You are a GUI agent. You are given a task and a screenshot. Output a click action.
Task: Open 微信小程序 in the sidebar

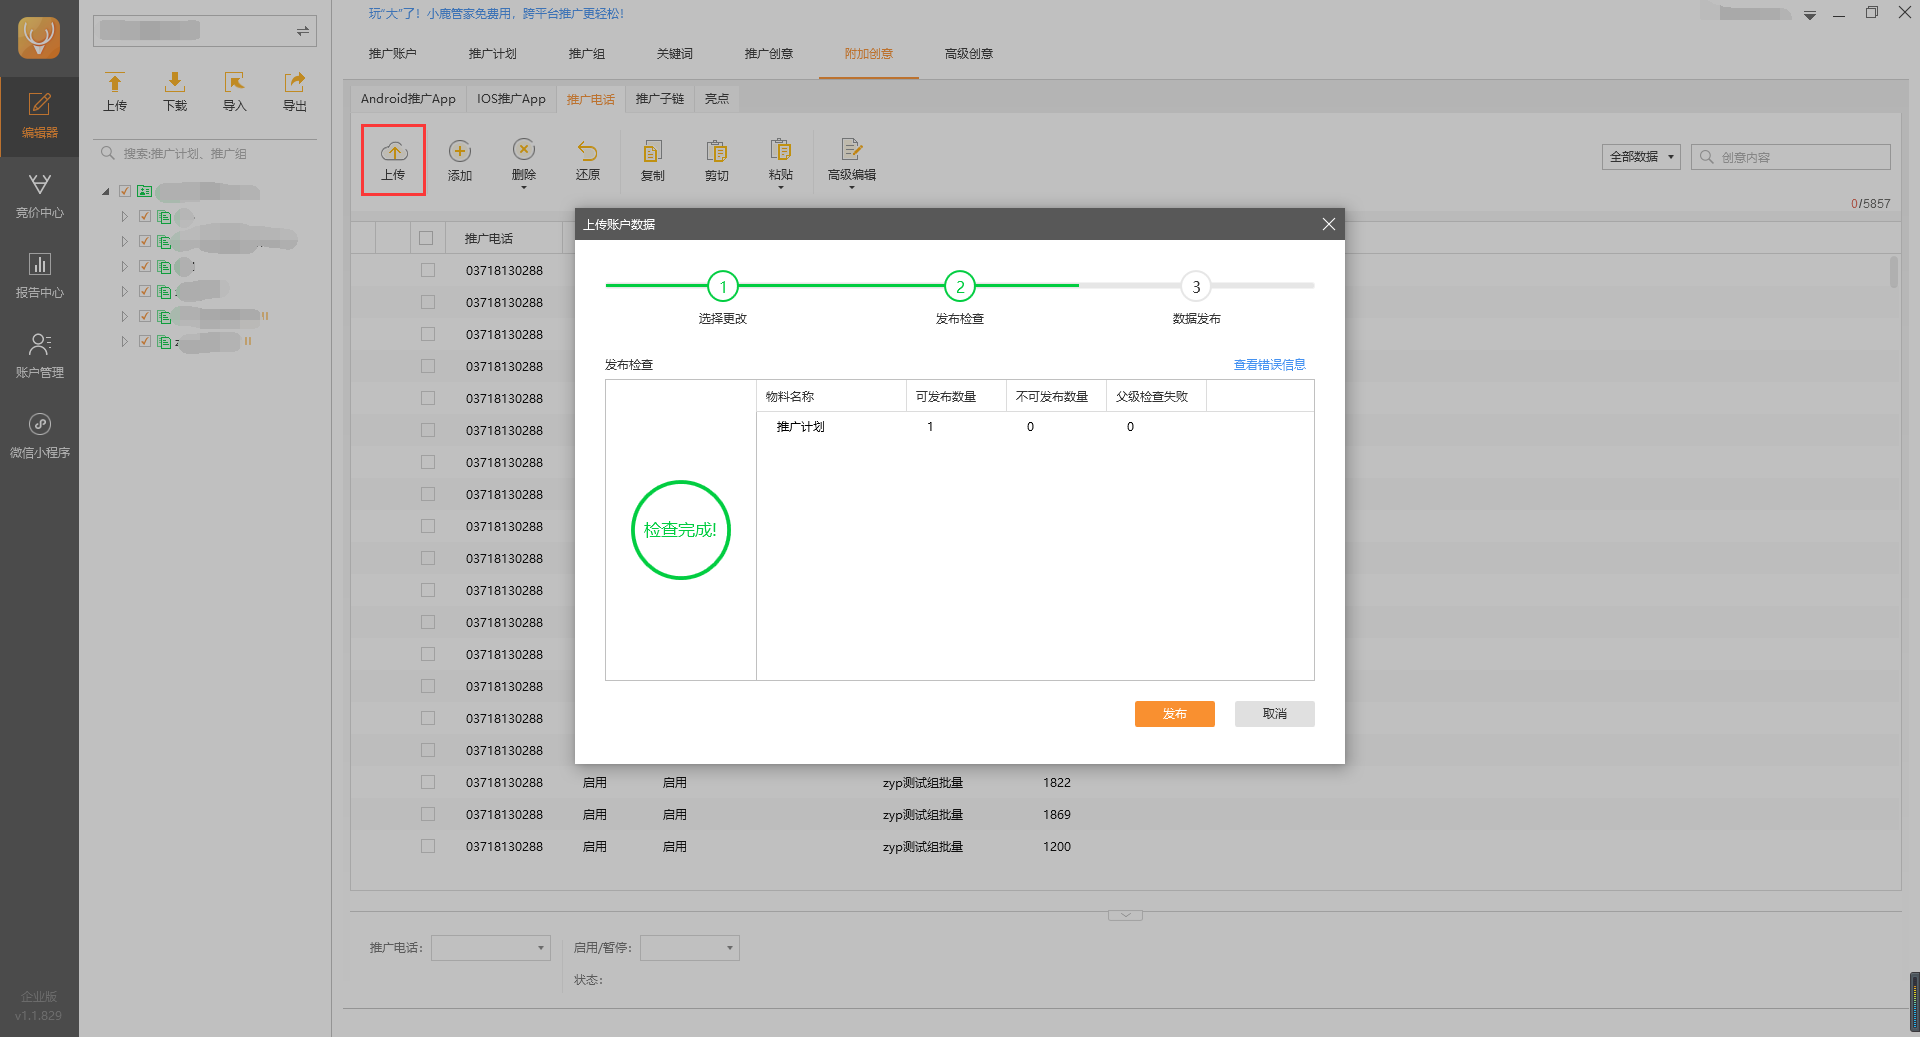click(39, 436)
